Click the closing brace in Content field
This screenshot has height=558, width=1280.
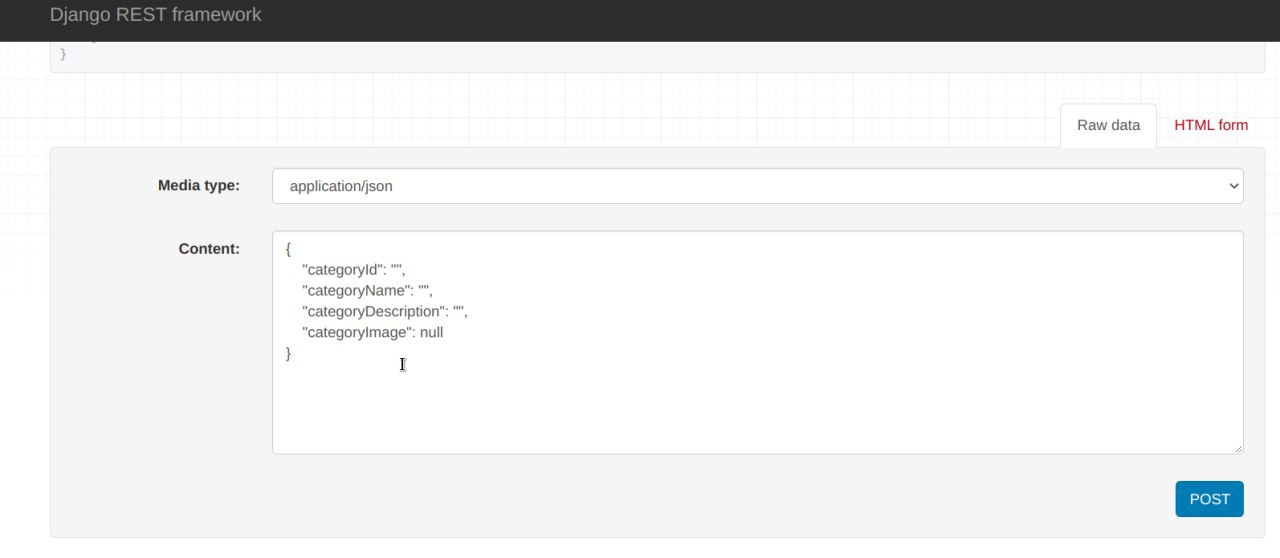tap(288, 353)
